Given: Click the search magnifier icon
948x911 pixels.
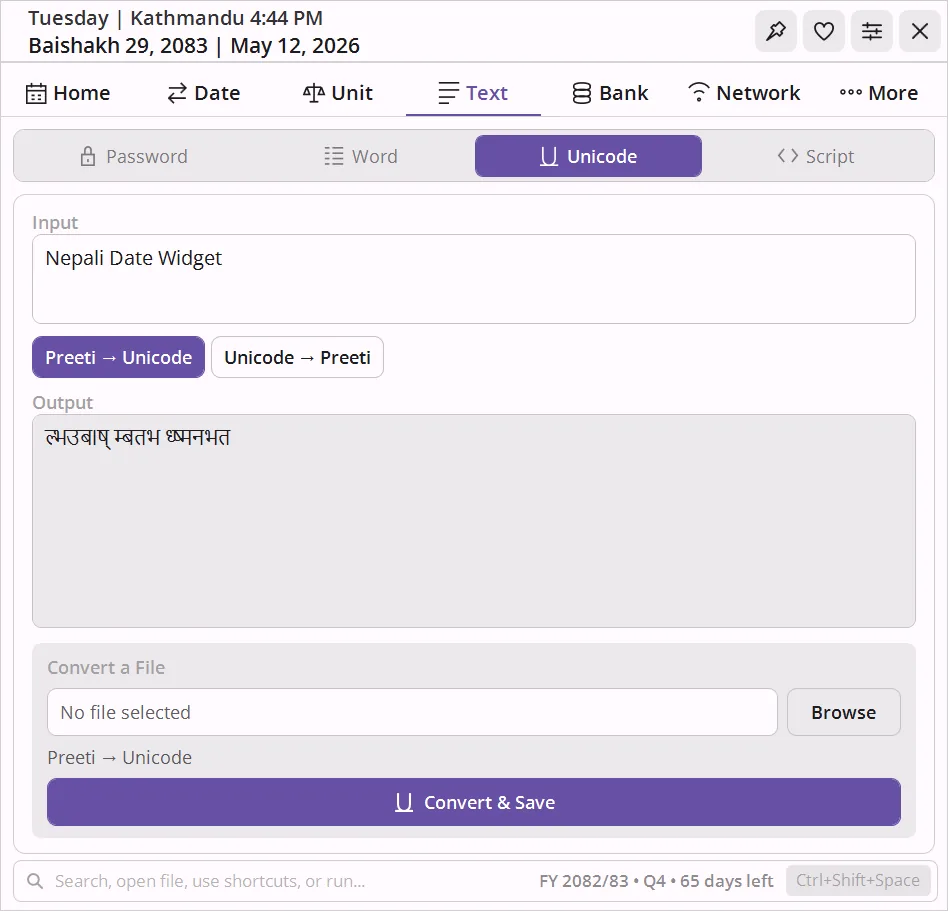Looking at the screenshot, I should pyautogui.click(x=35, y=881).
